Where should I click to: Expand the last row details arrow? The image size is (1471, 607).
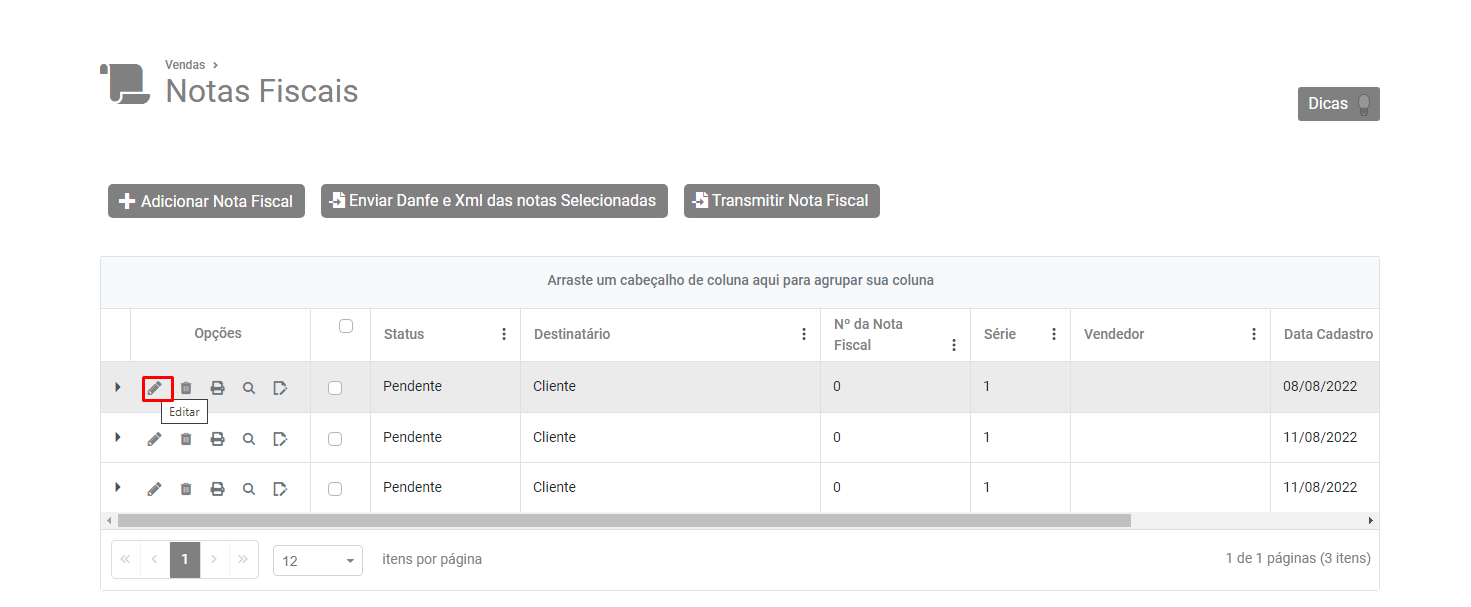coord(118,487)
